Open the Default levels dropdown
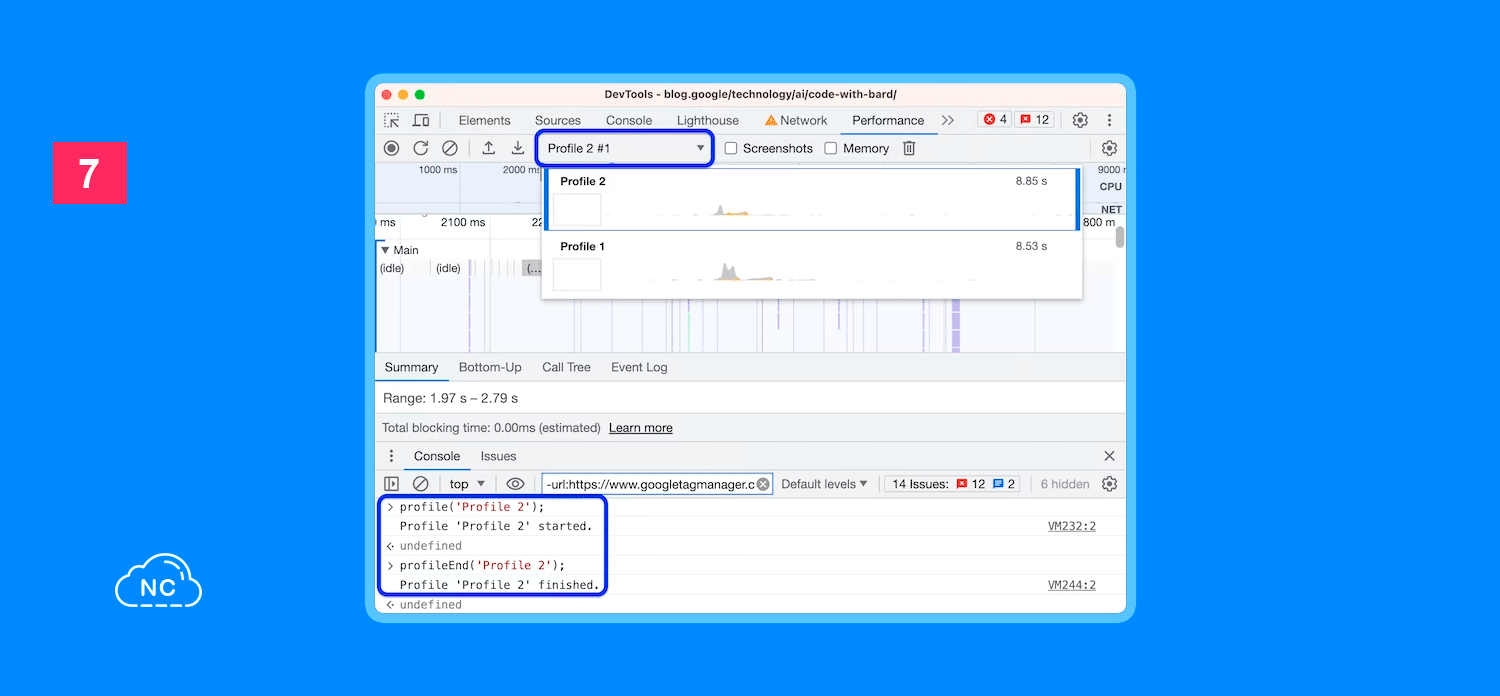The width and height of the screenshot is (1500, 696). pyautogui.click(x=824, y=484)
